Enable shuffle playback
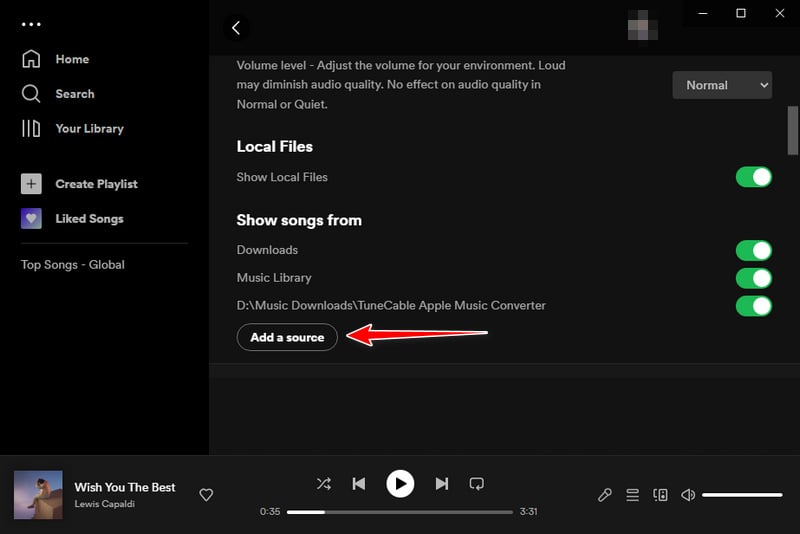 tap(323, 484)
